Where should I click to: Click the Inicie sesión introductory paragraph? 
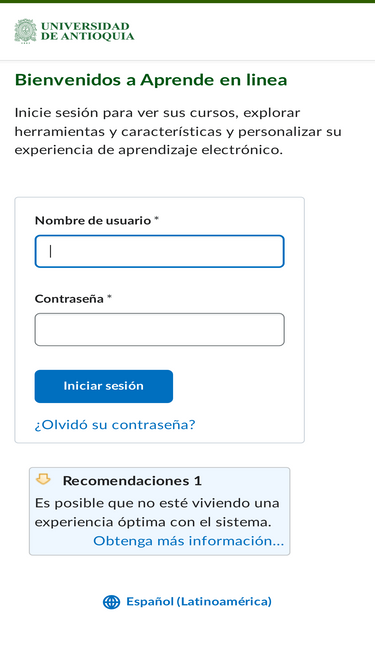pos(178,131)
